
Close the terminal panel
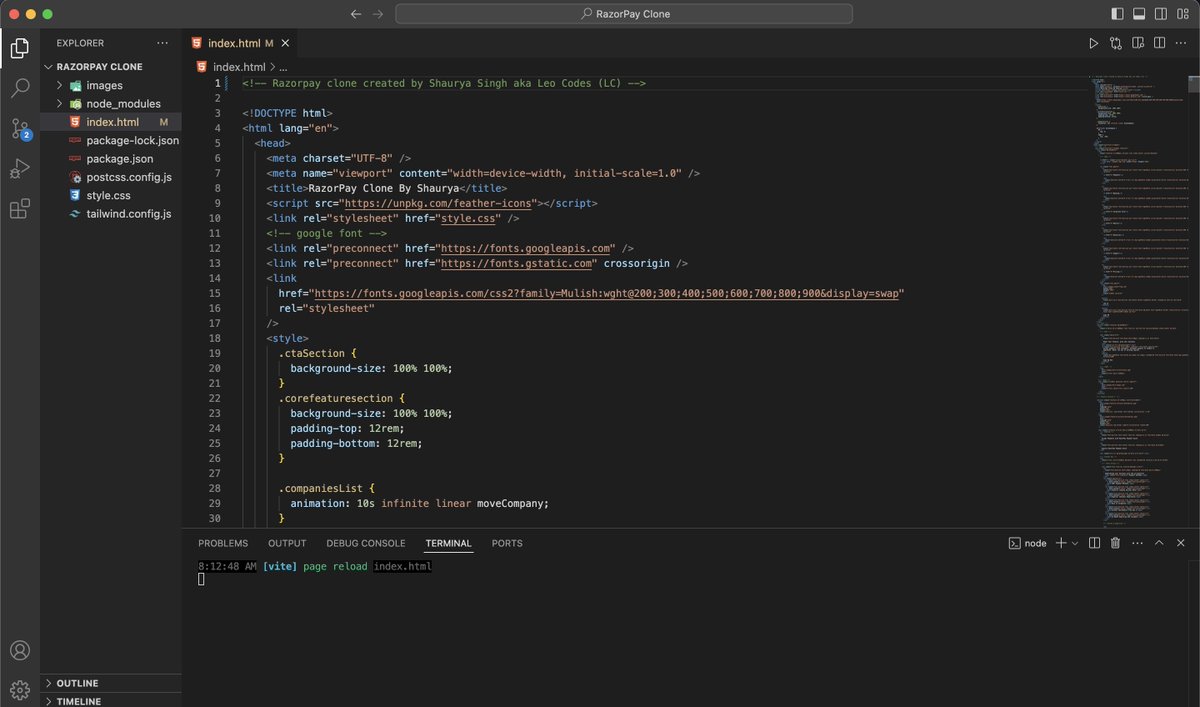(1181, 543)
